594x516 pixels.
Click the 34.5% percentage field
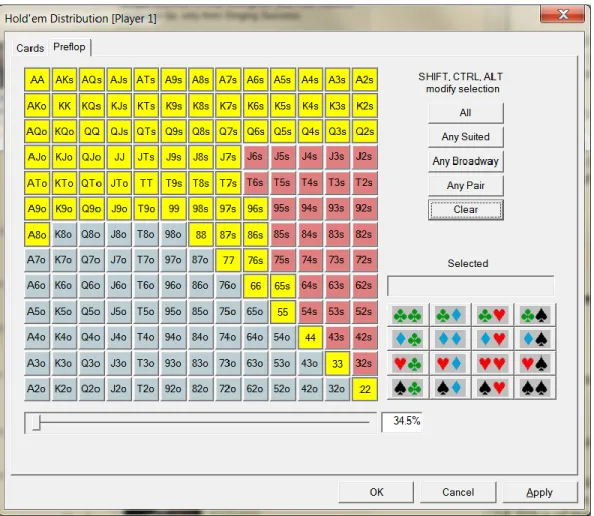pos(402,422)
